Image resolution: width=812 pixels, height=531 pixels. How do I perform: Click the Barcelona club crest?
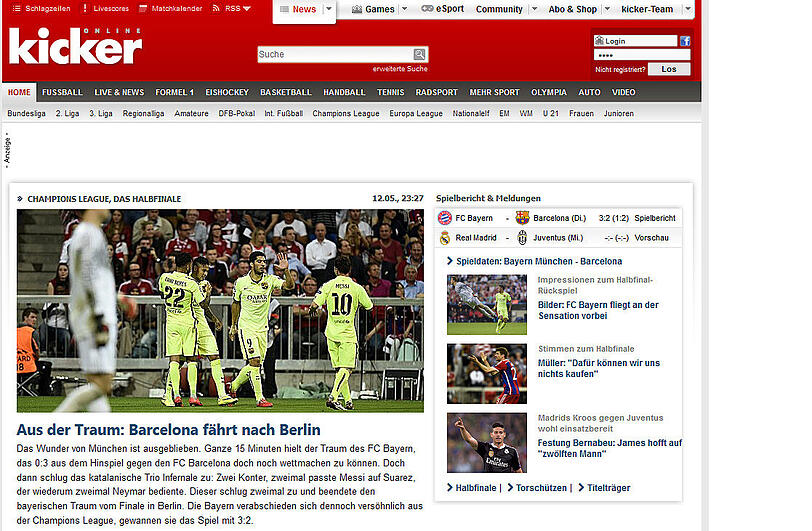click(523, 218)
